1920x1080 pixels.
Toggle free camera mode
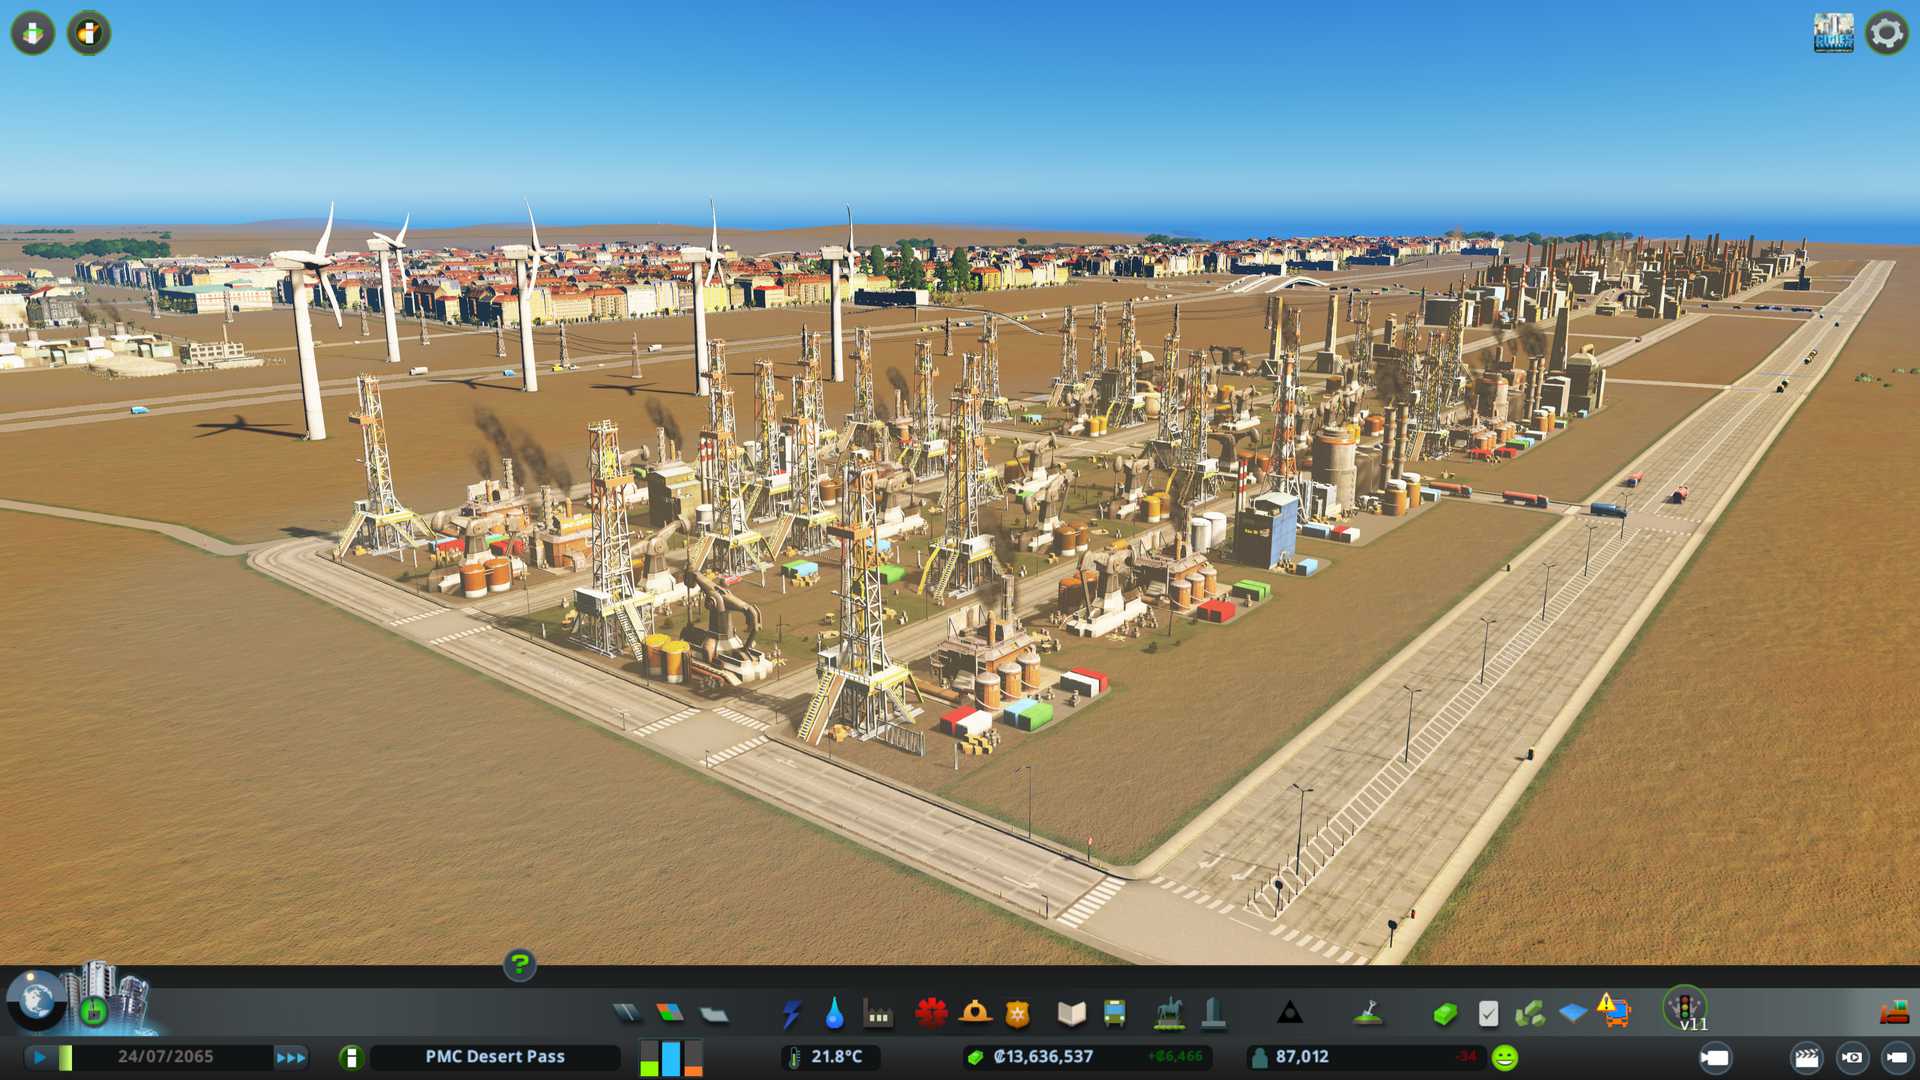point(1896,1057)
